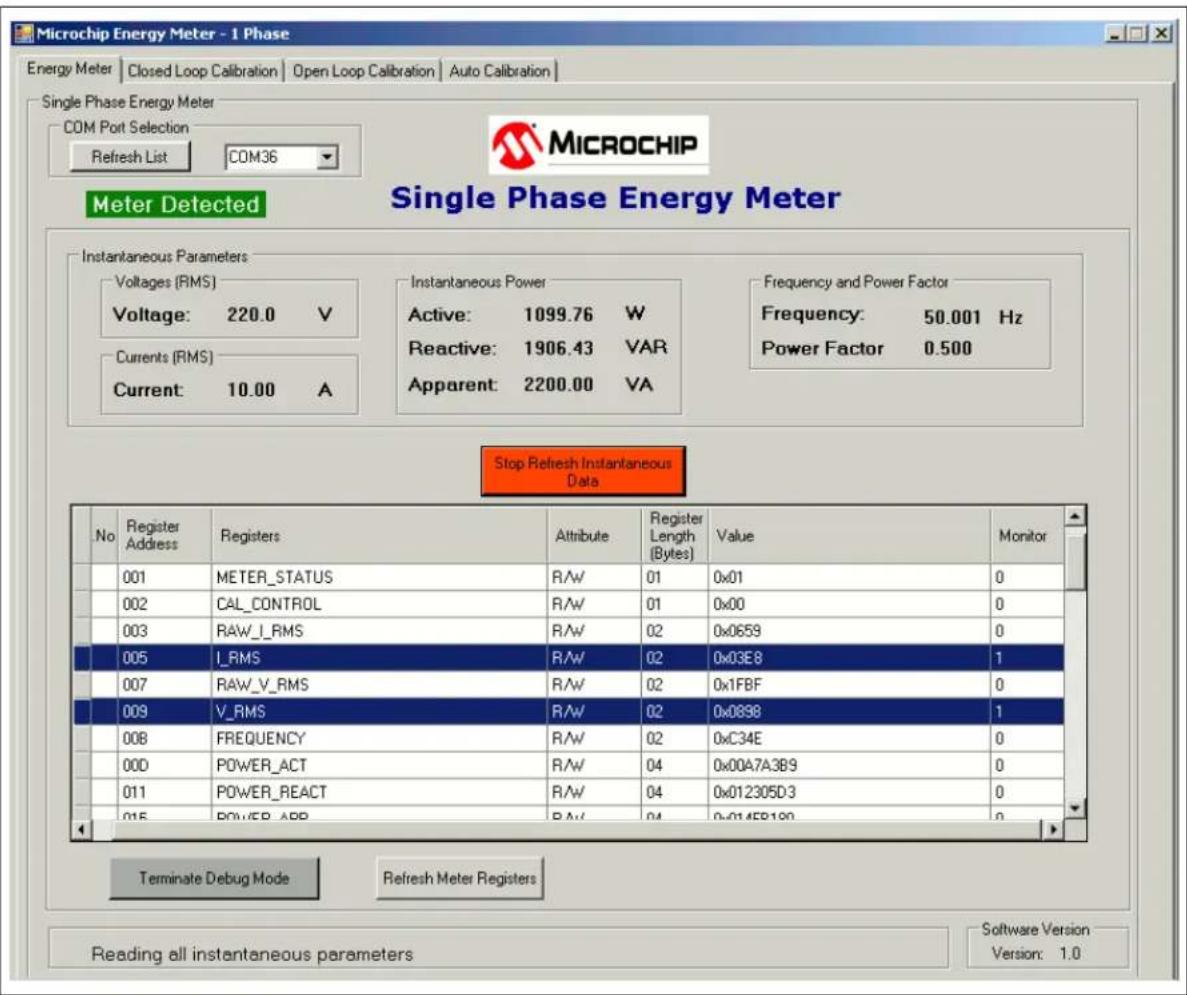Click the Frequency value 50.001

pyautogui.click(x=952, y=317)
